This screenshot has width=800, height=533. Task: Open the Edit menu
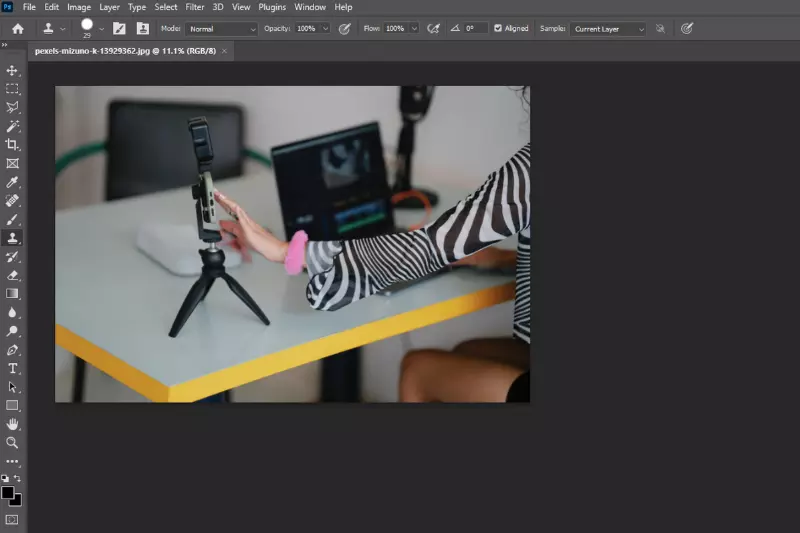pyautogui.click(x=52, y=7)
